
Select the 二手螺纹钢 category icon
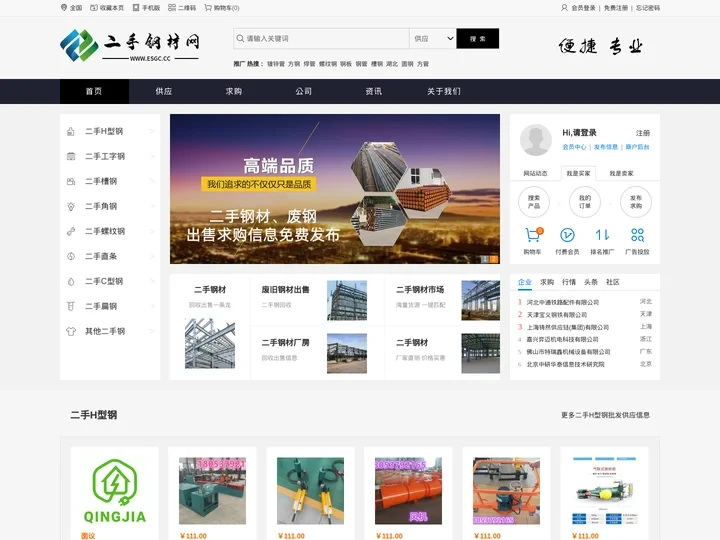tap(71, 231)
